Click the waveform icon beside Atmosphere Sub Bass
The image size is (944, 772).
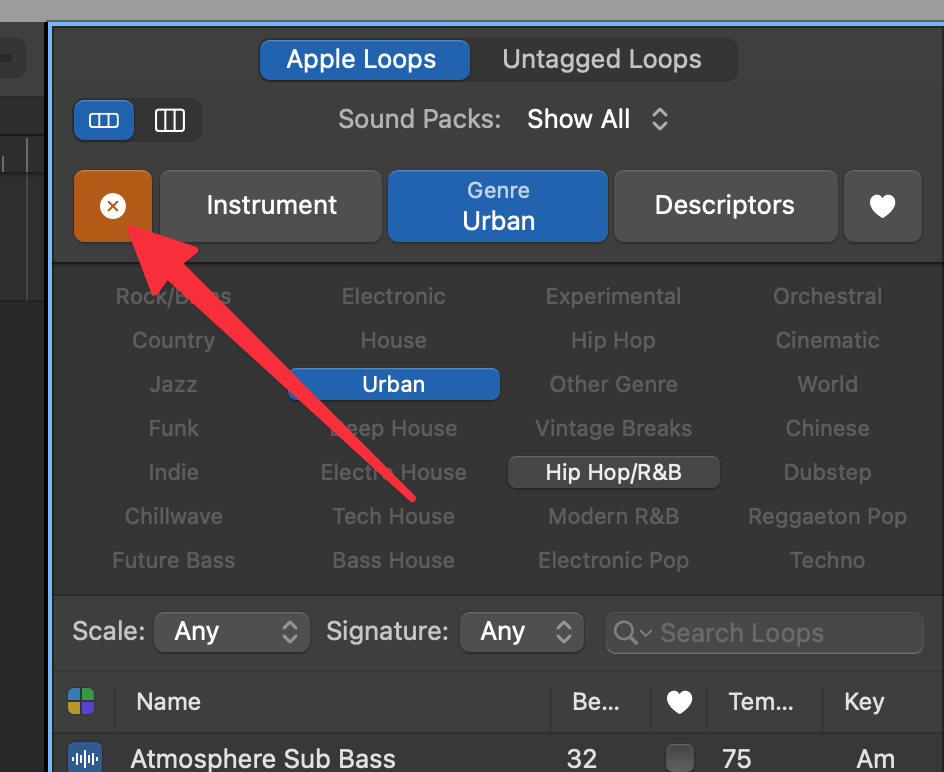85,759
